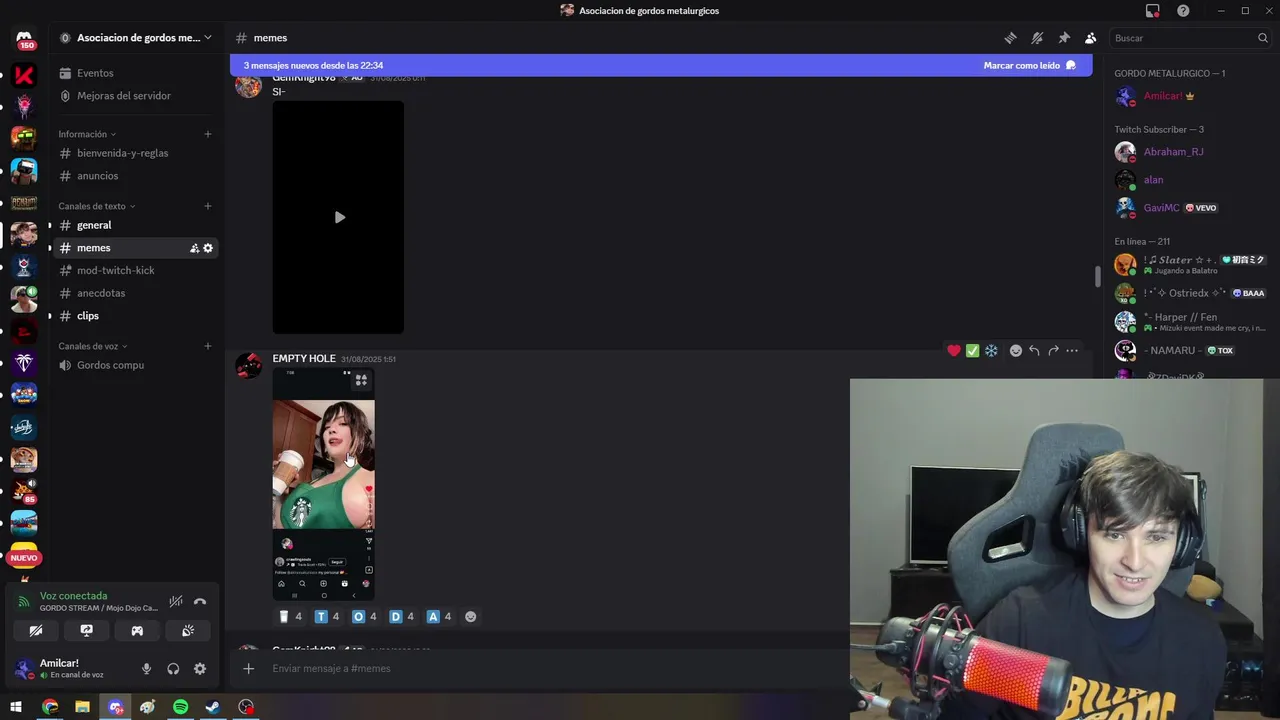
Task: Toggle the cup reaction with count 4
Action: pos(290,617)
